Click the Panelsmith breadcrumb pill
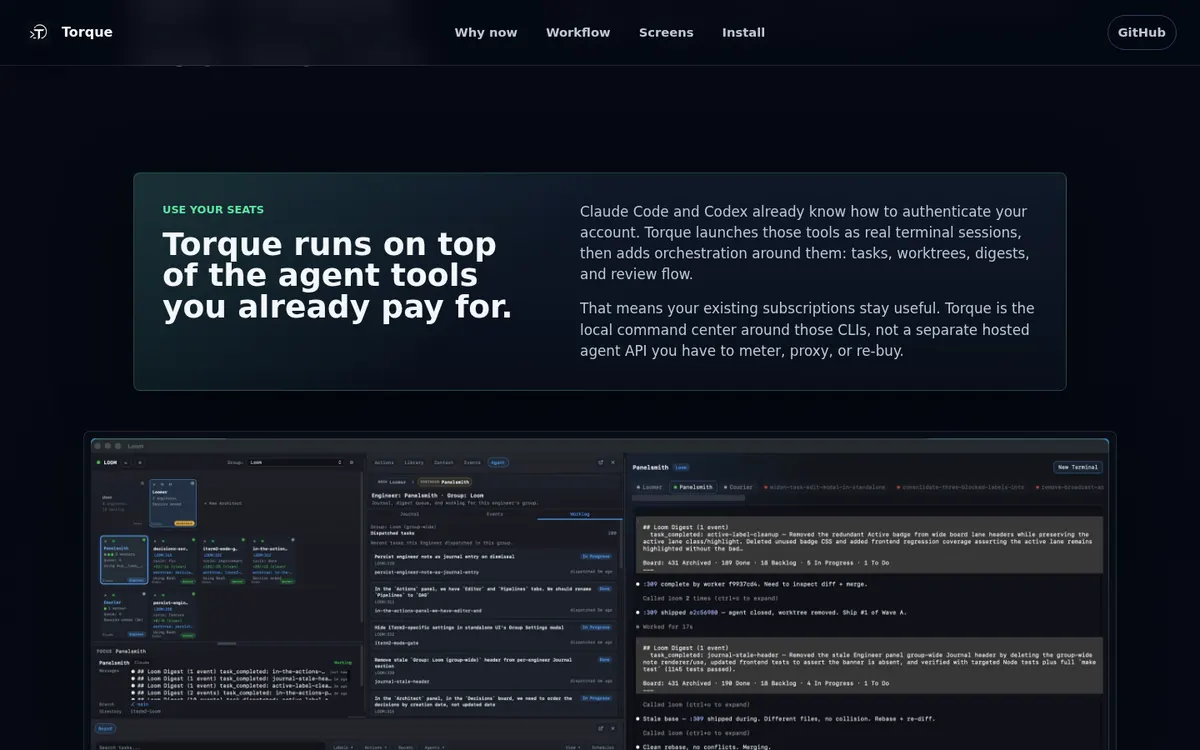Screen dimensions: 1200x750 click(444, 481)
